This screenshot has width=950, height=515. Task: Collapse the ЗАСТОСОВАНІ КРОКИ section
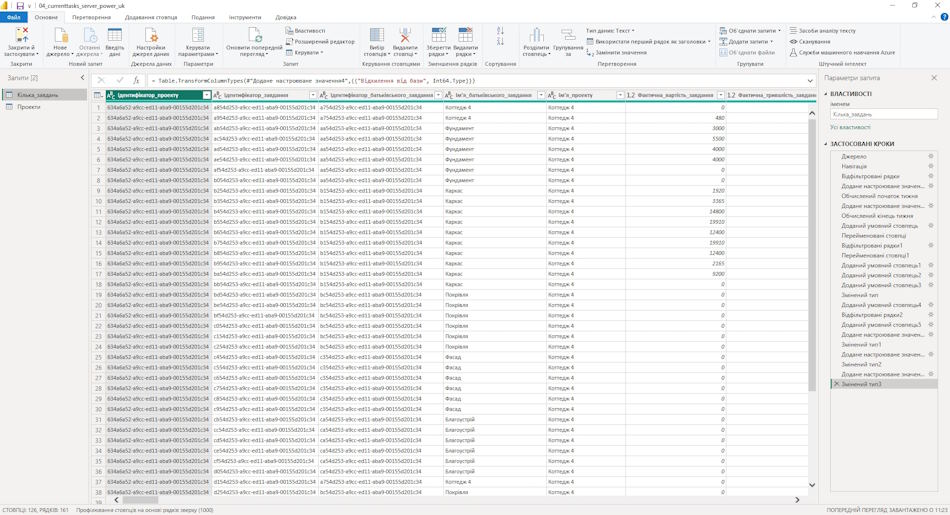826,144
